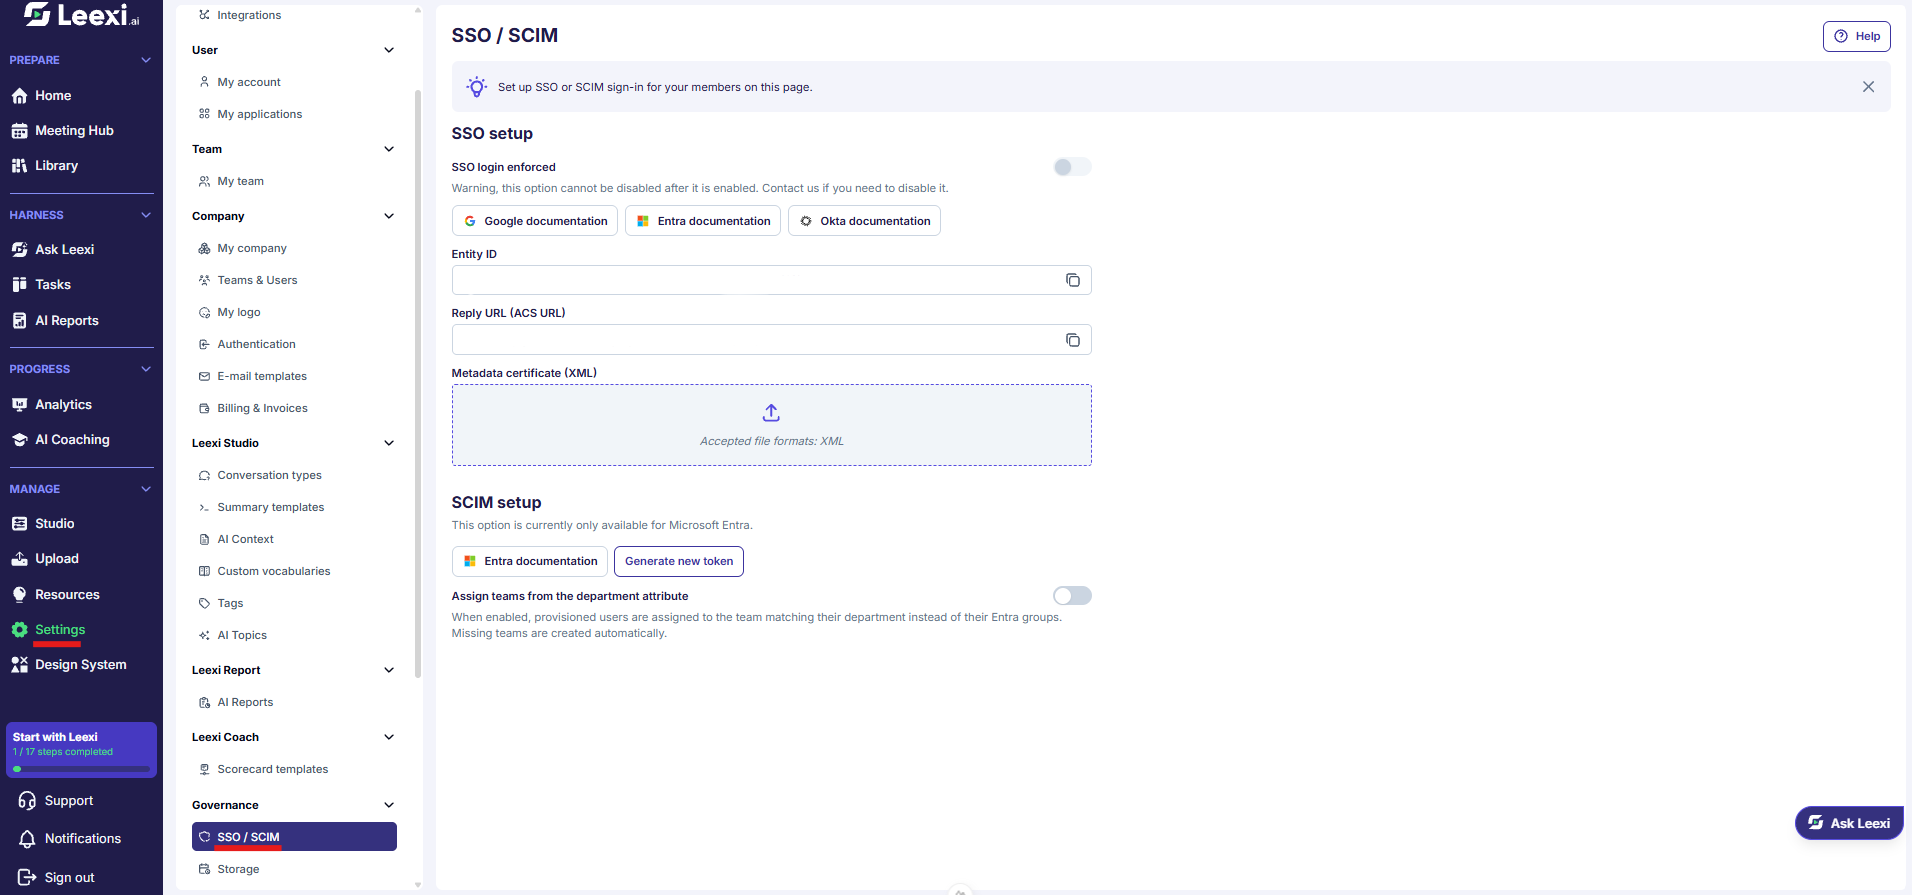Open the Library icon
The width and height of the screenshot is (1912, 895).
click(19, 166)
